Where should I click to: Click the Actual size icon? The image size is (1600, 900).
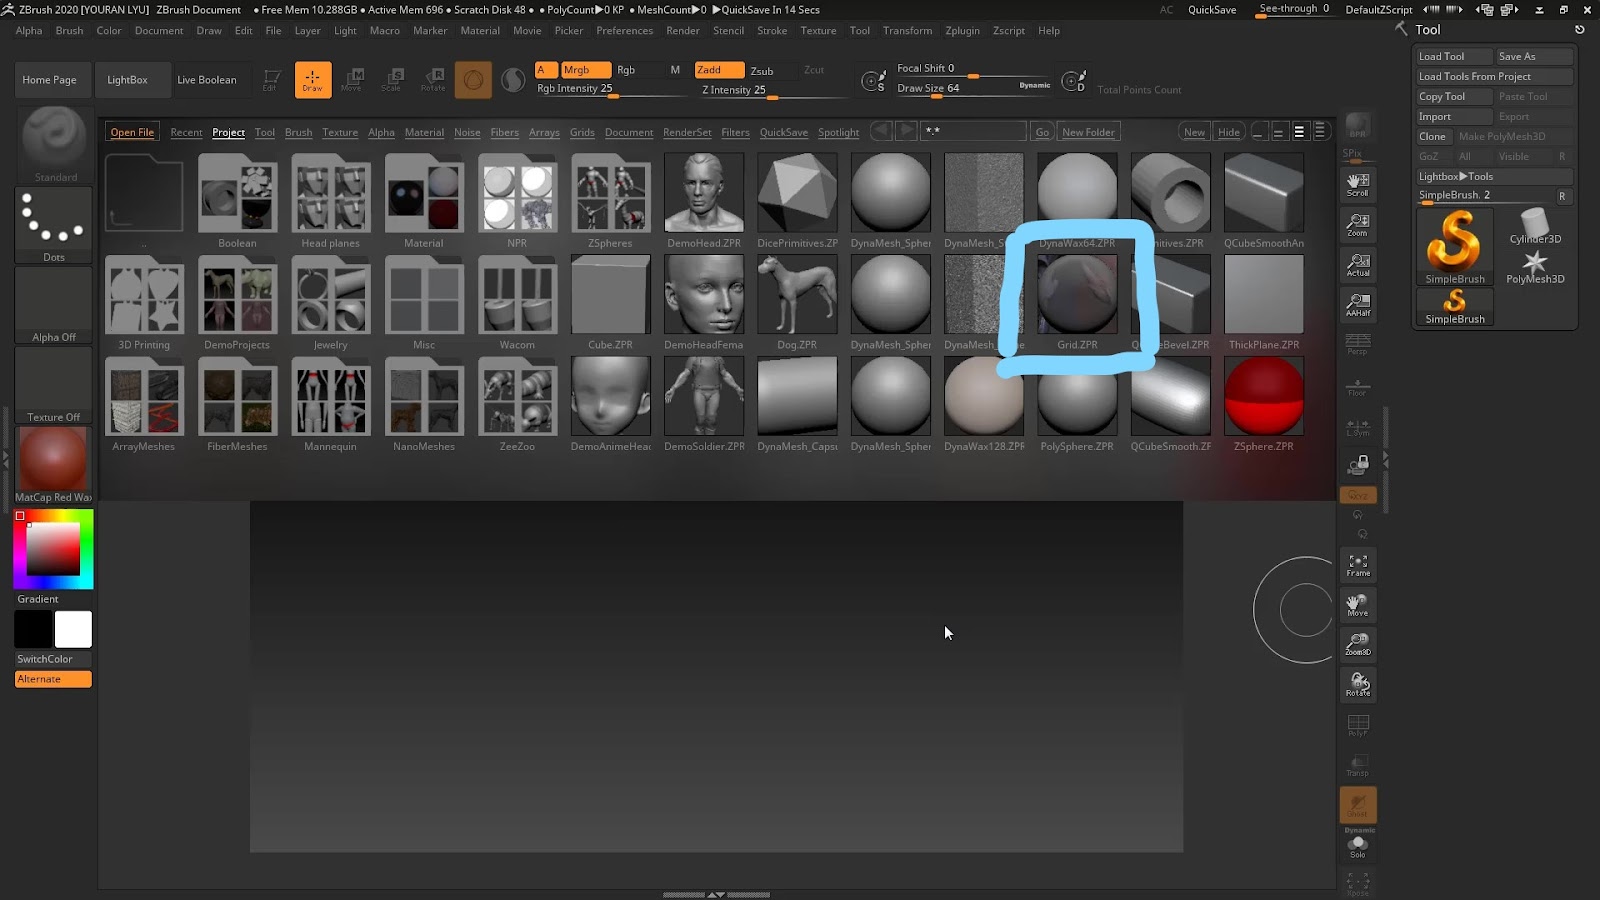coord(1358,264)
